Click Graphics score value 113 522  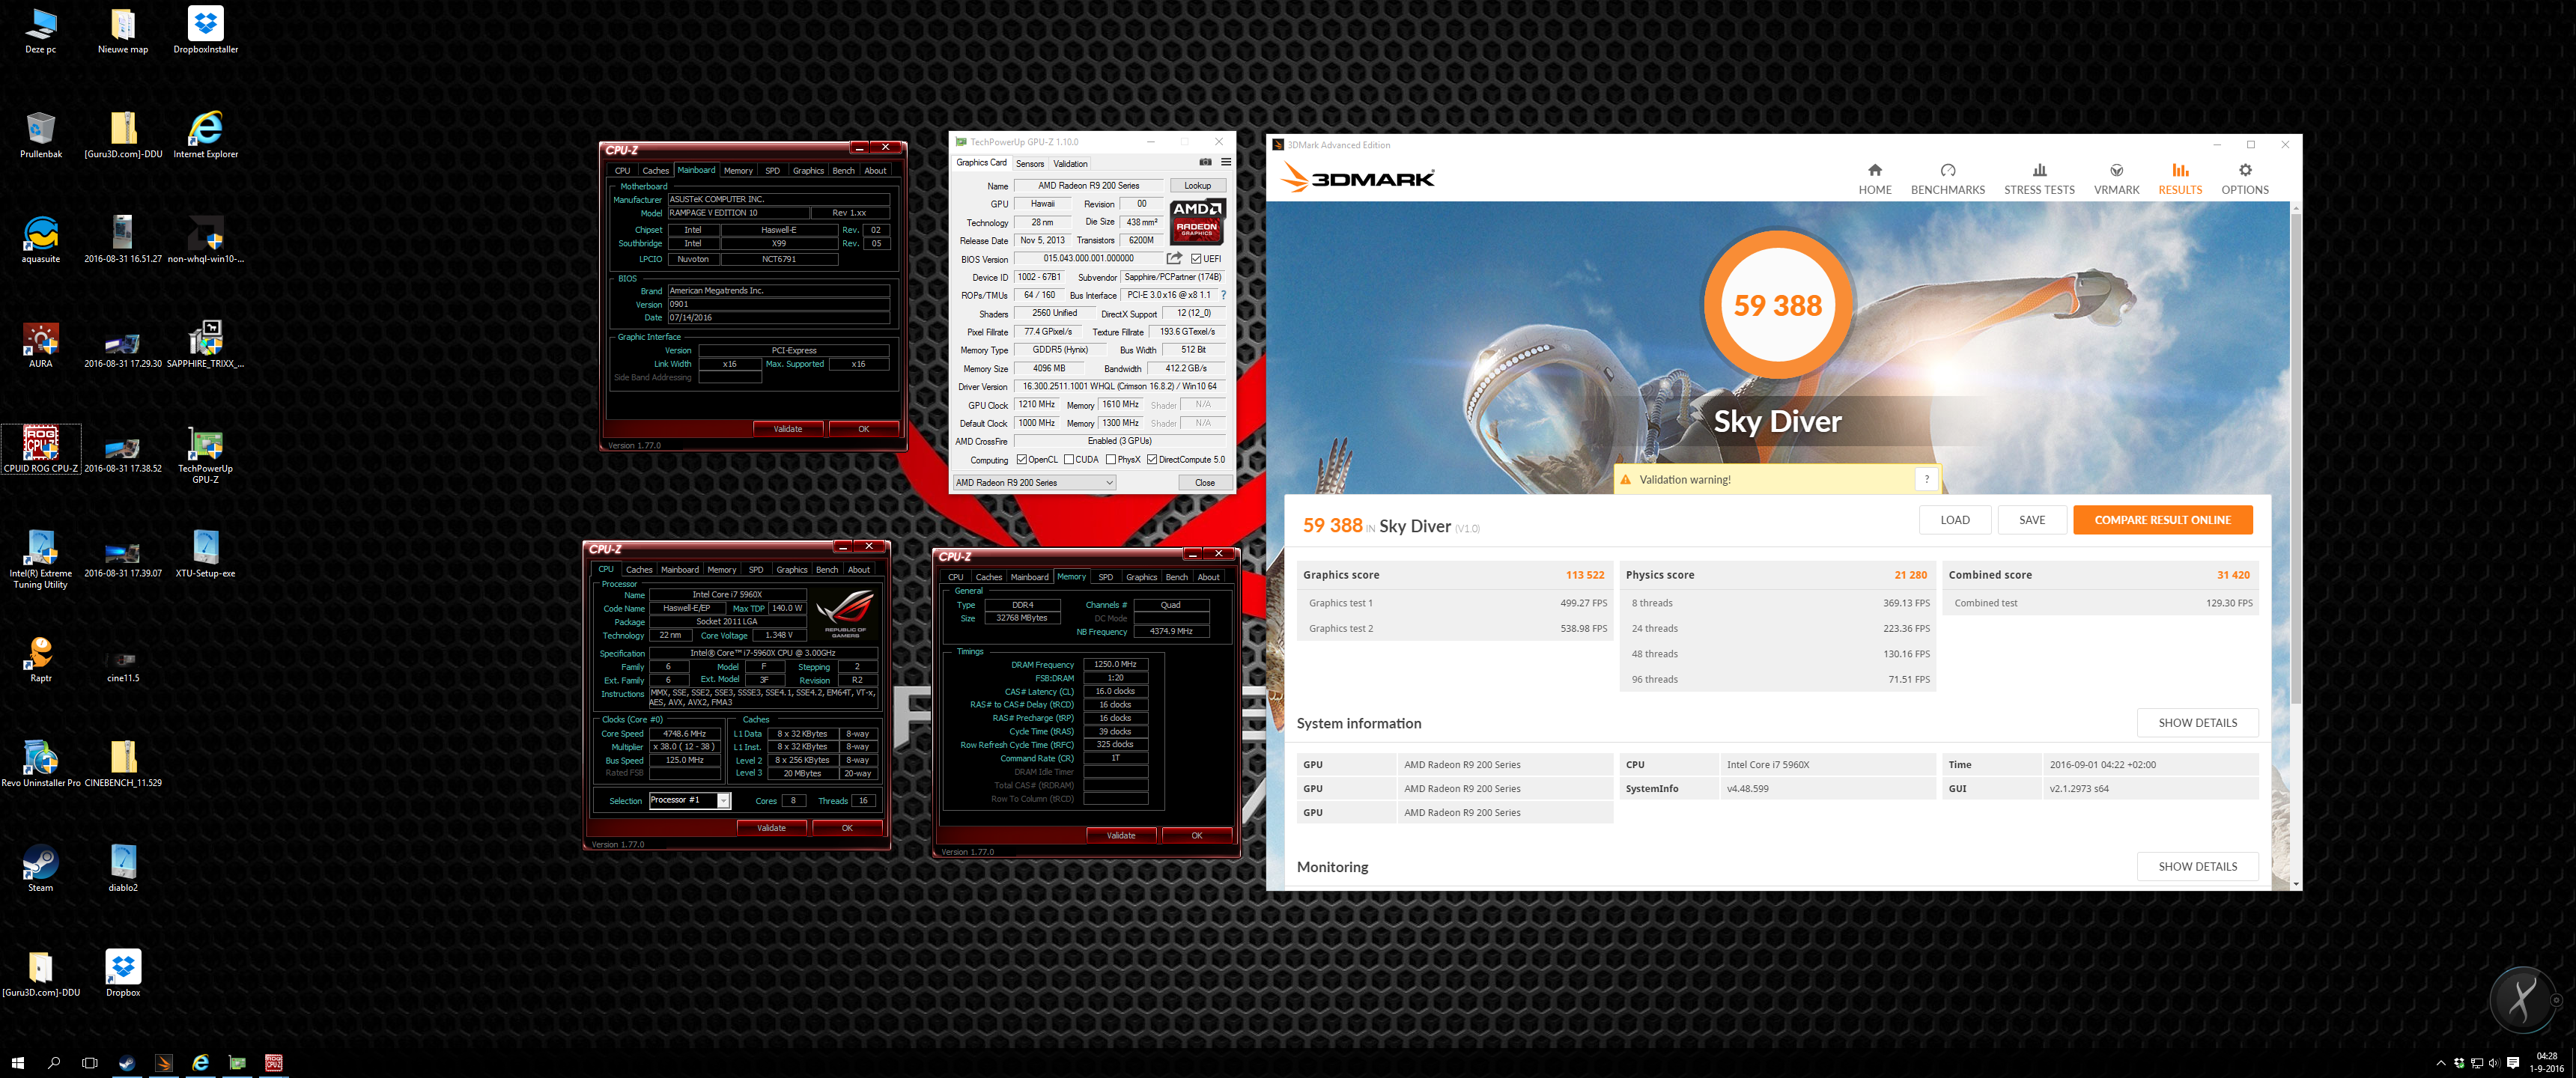point(1584,575)
